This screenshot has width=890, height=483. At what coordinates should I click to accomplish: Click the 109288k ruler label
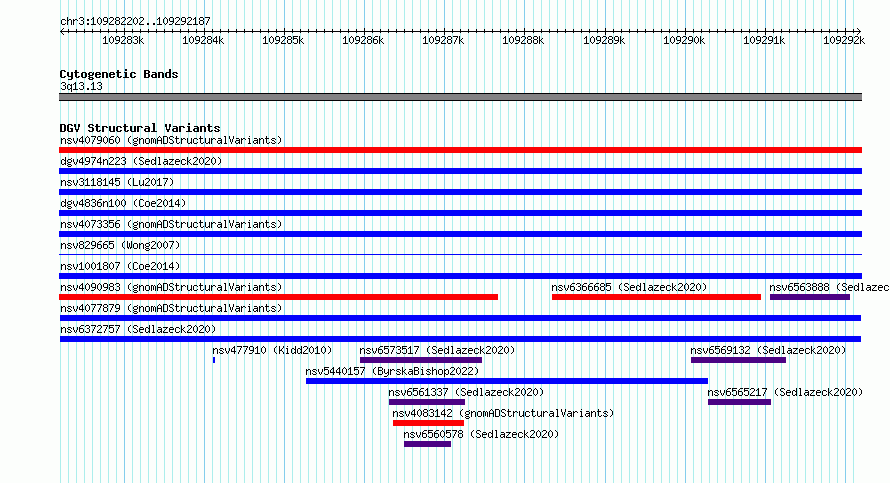point(523,40)
